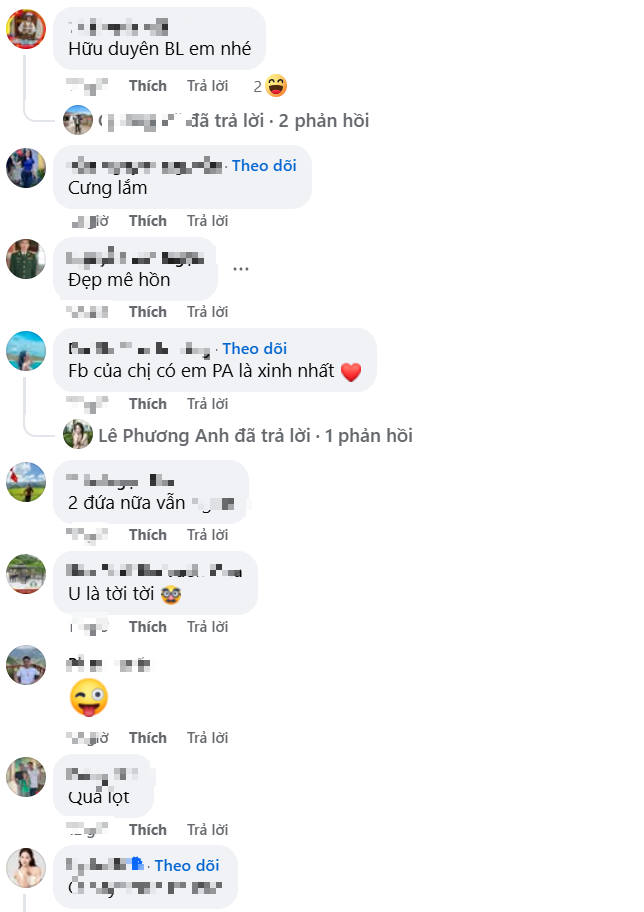Click the winking tongue emoji sticker

89,697
